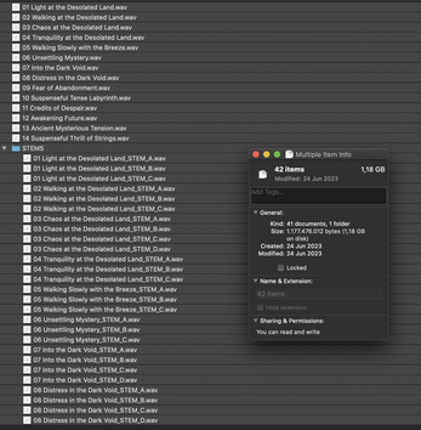This screenshot has width=421, height=430.
Task: Select 07 Into the Dark Void_STEM_C.wav
Action: (x=85, y=370)
